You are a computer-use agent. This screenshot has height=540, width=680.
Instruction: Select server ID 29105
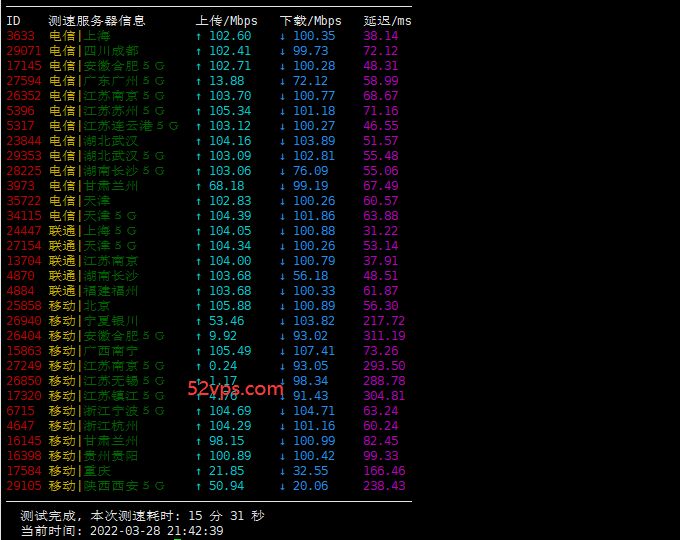pyautogui.click(x=24, y=486)
